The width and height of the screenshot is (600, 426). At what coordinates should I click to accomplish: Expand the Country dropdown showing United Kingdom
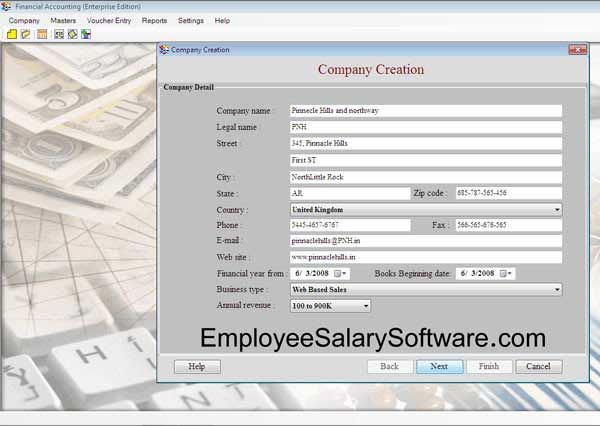click(x=557, y=210)
